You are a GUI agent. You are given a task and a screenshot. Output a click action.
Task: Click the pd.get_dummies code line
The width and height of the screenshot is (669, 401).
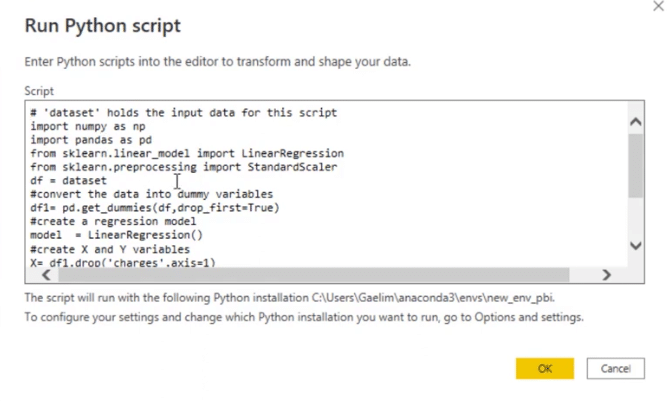pyautogui.click(x=155, y=208)
